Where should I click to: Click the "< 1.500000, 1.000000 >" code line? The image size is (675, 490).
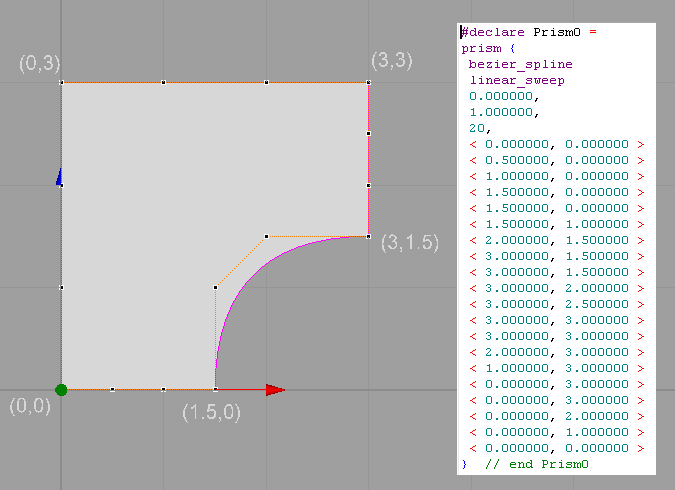pyautogui.click(x=556, y=224)
